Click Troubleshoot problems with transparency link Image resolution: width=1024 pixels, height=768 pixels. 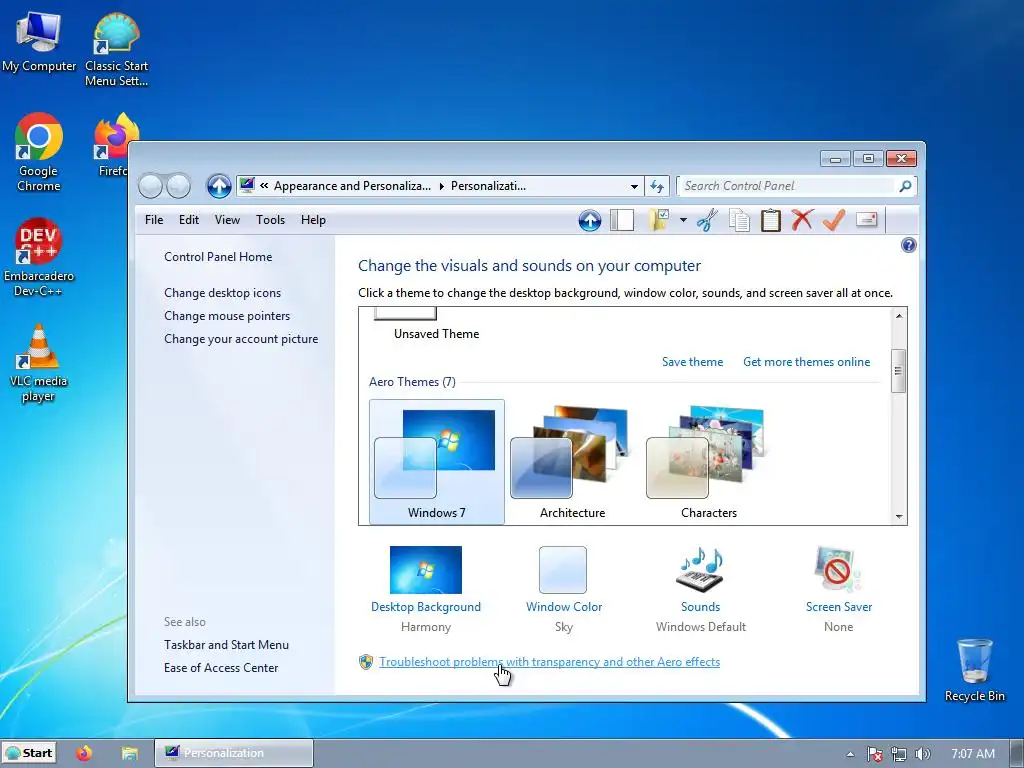(549, 662)
